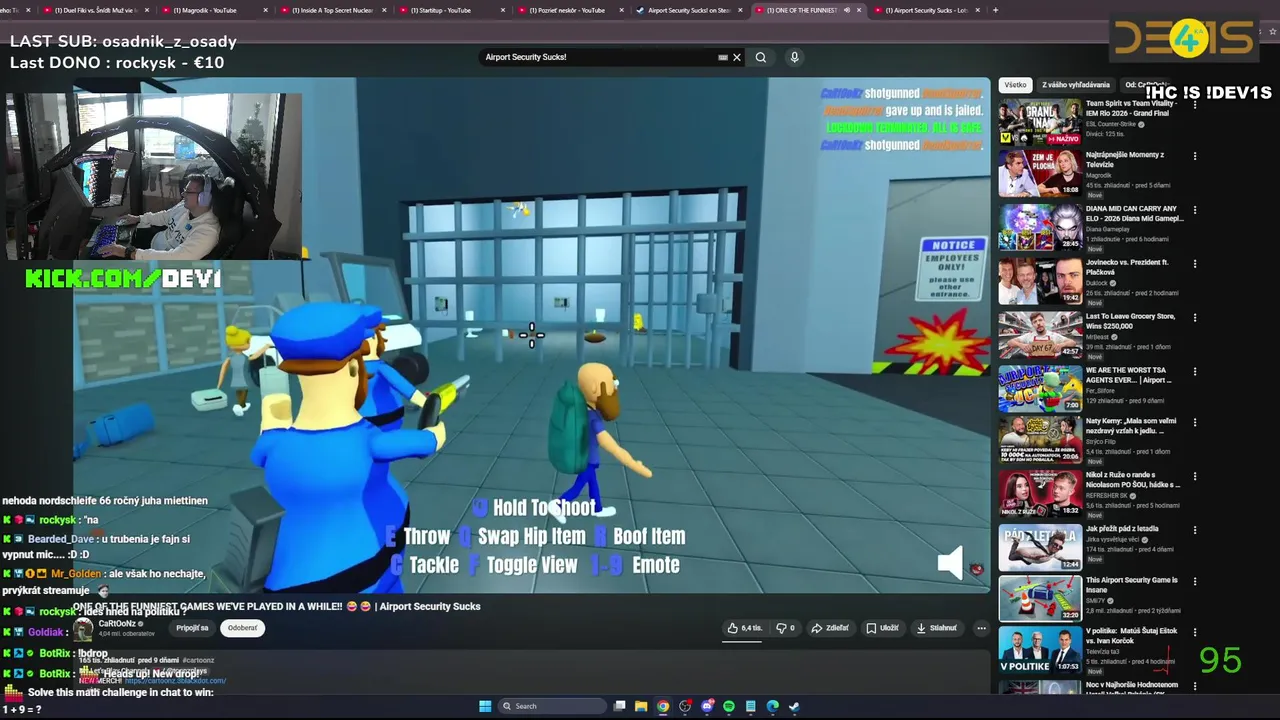This screenshot has width=1280, height=720.
Task: Share video with Zdieľať button
Action: pos(830,628)
